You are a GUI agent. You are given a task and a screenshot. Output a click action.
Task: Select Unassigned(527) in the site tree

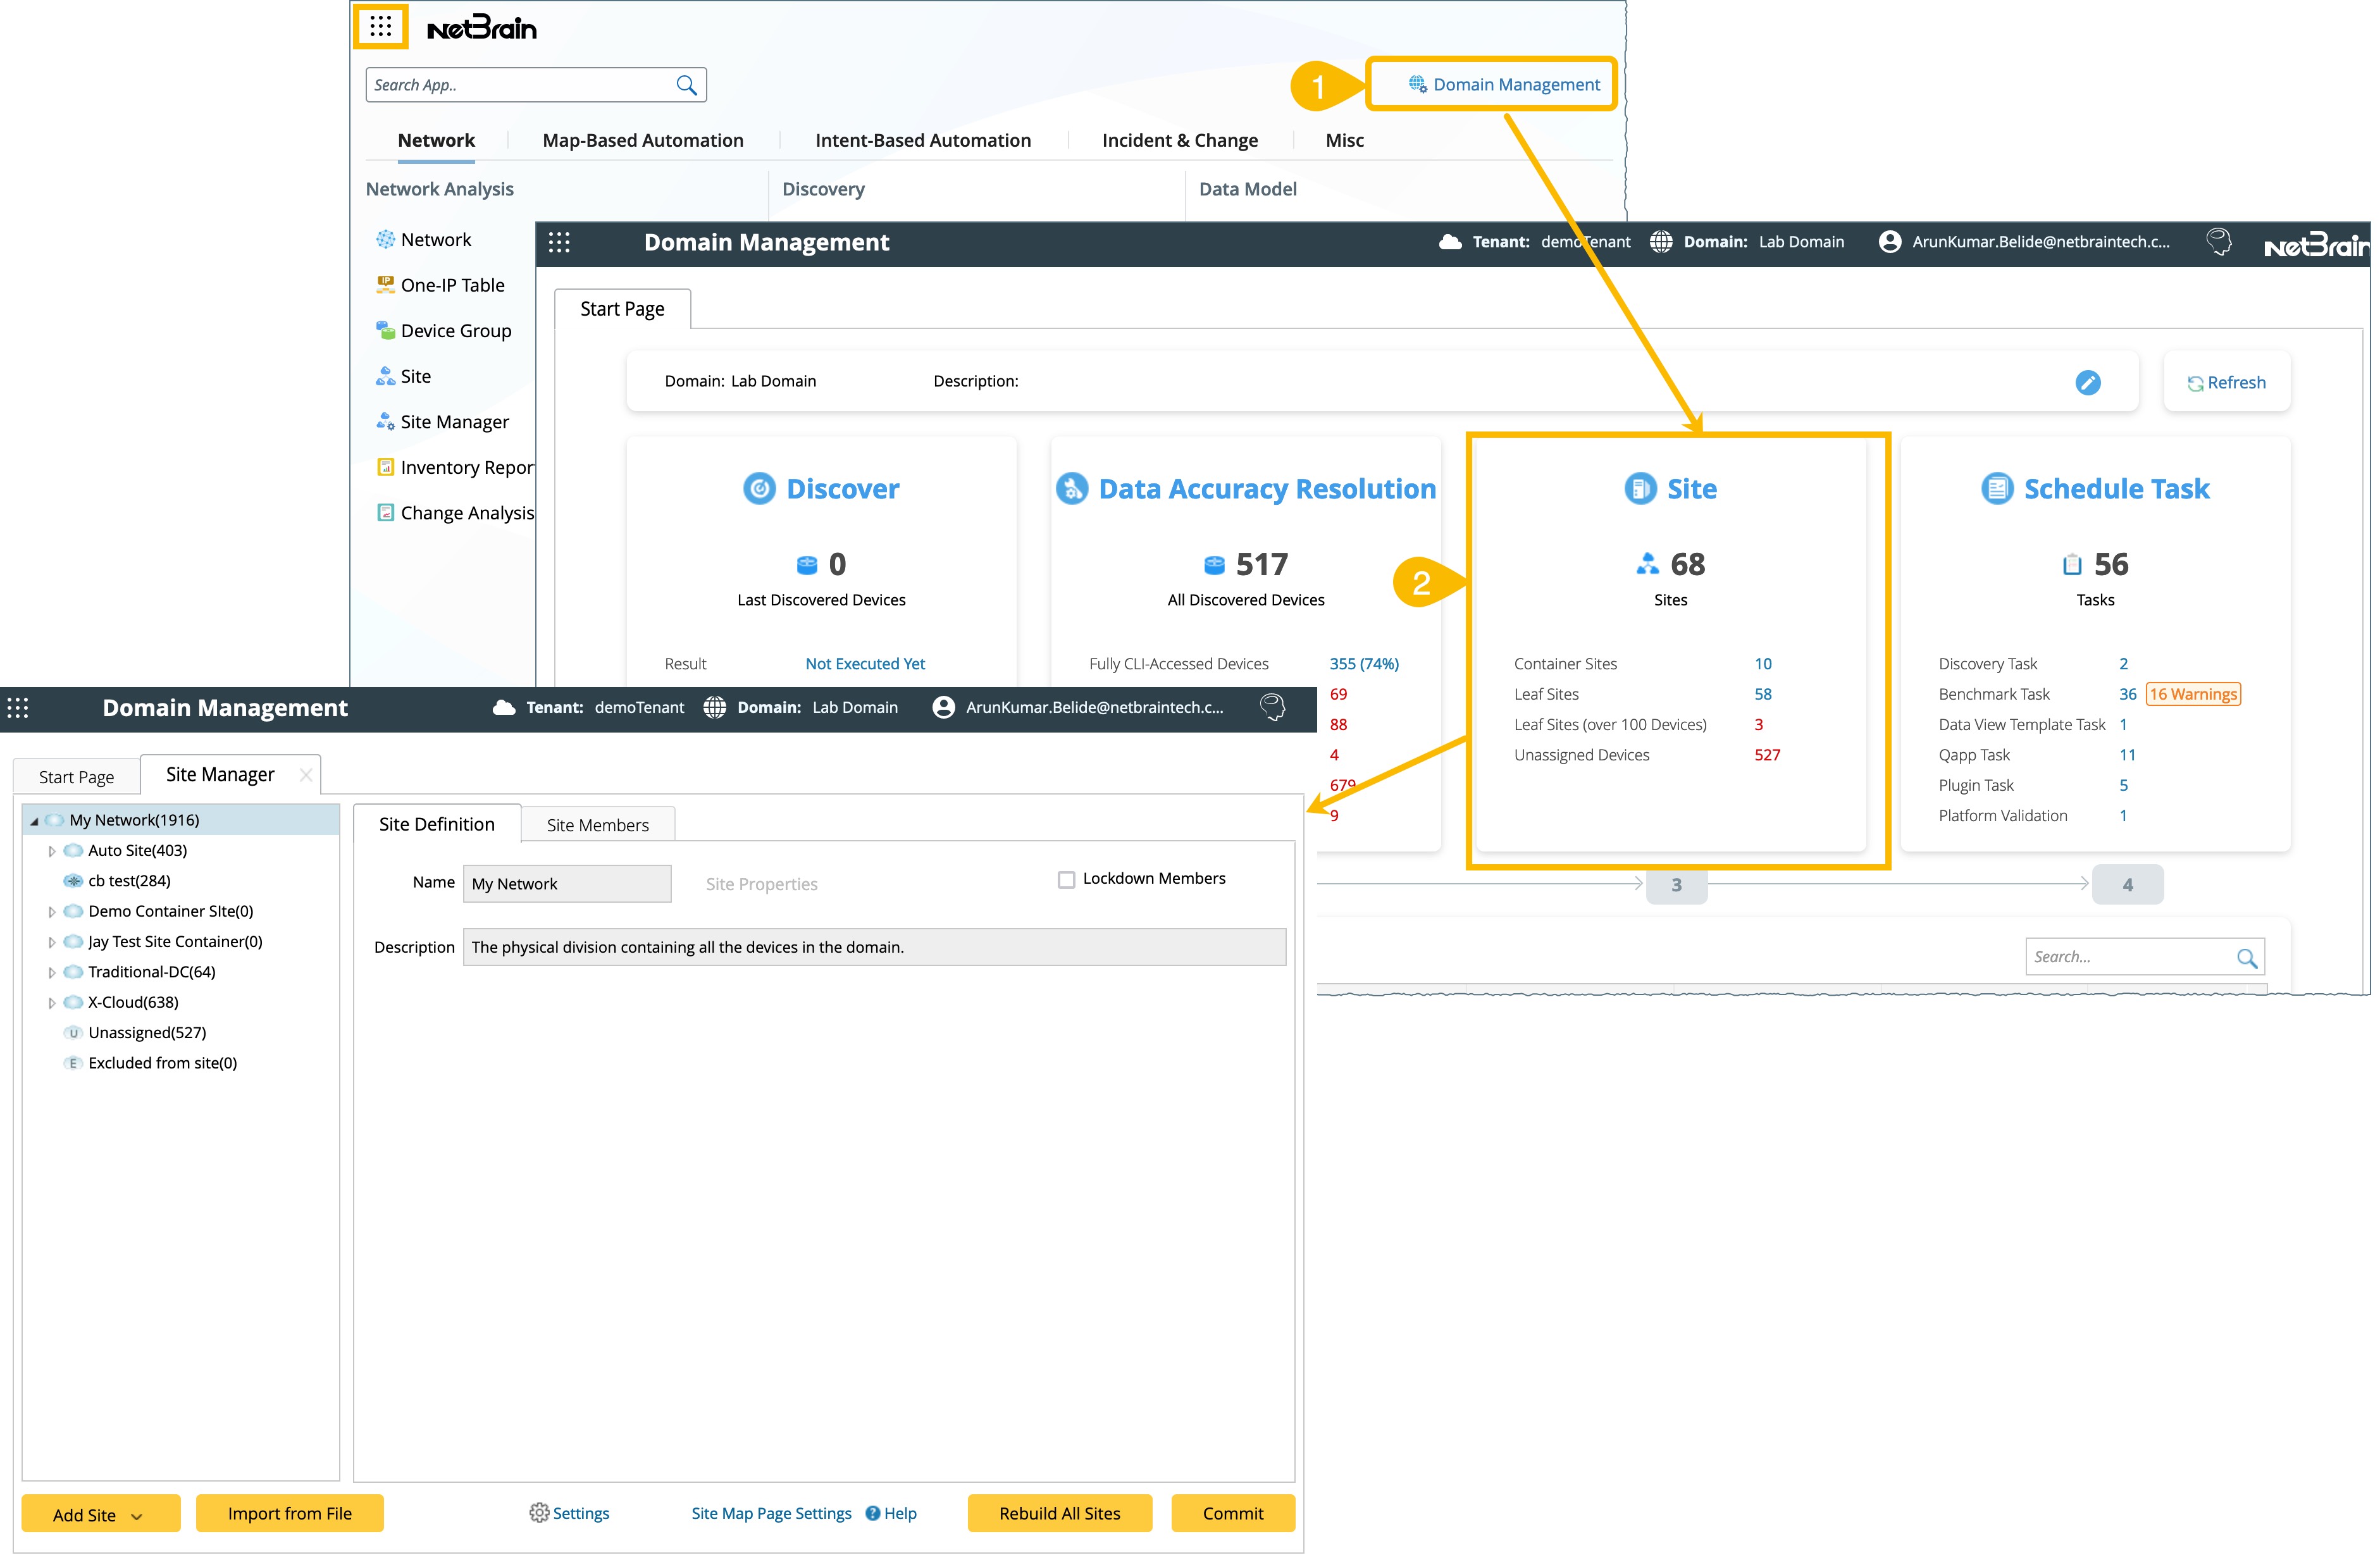tap(147, 1032)
